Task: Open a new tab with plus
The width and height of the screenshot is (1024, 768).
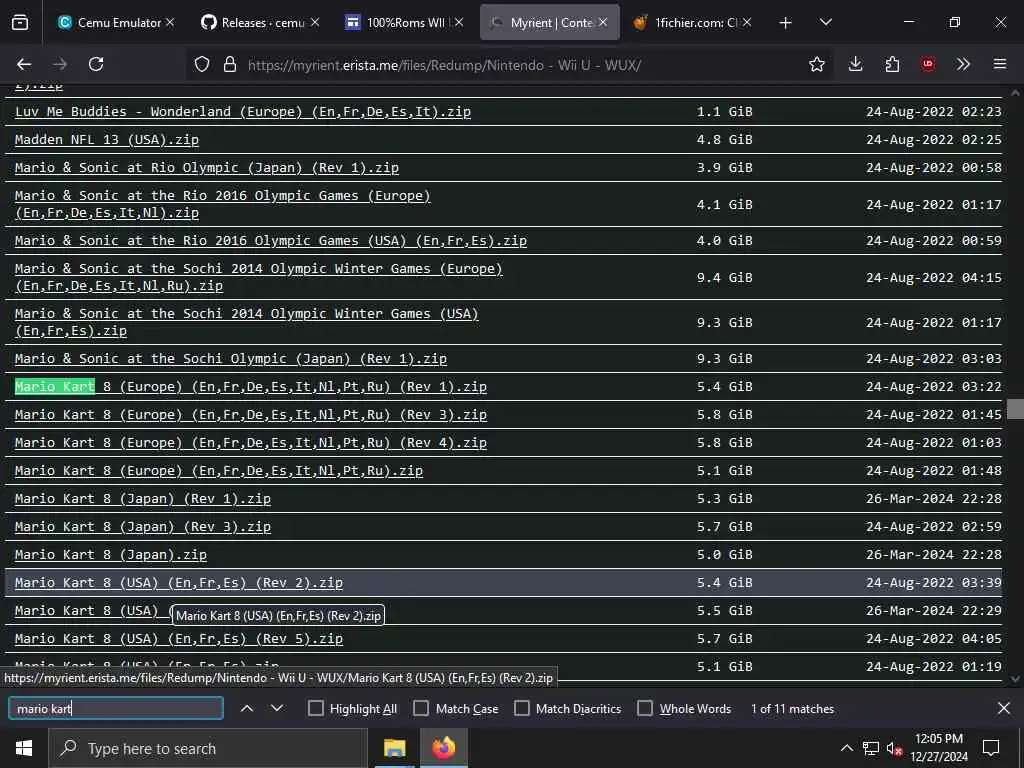Action: coord(785,23)
